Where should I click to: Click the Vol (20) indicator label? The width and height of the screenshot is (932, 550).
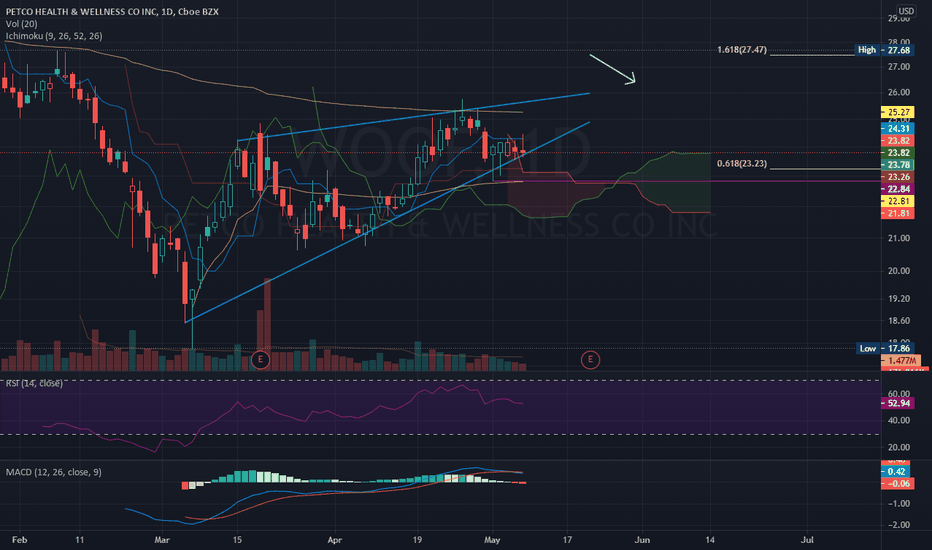point(21,24)
